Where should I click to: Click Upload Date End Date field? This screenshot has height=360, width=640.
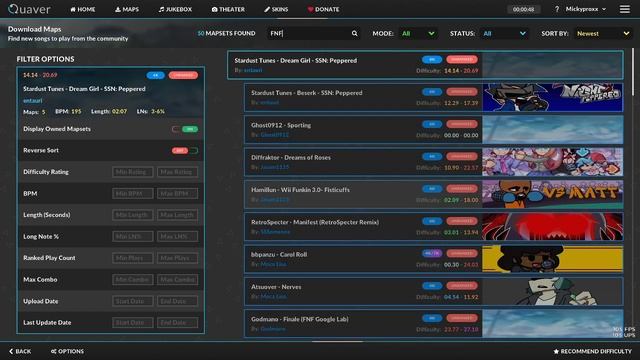click(x=178, y=301)
